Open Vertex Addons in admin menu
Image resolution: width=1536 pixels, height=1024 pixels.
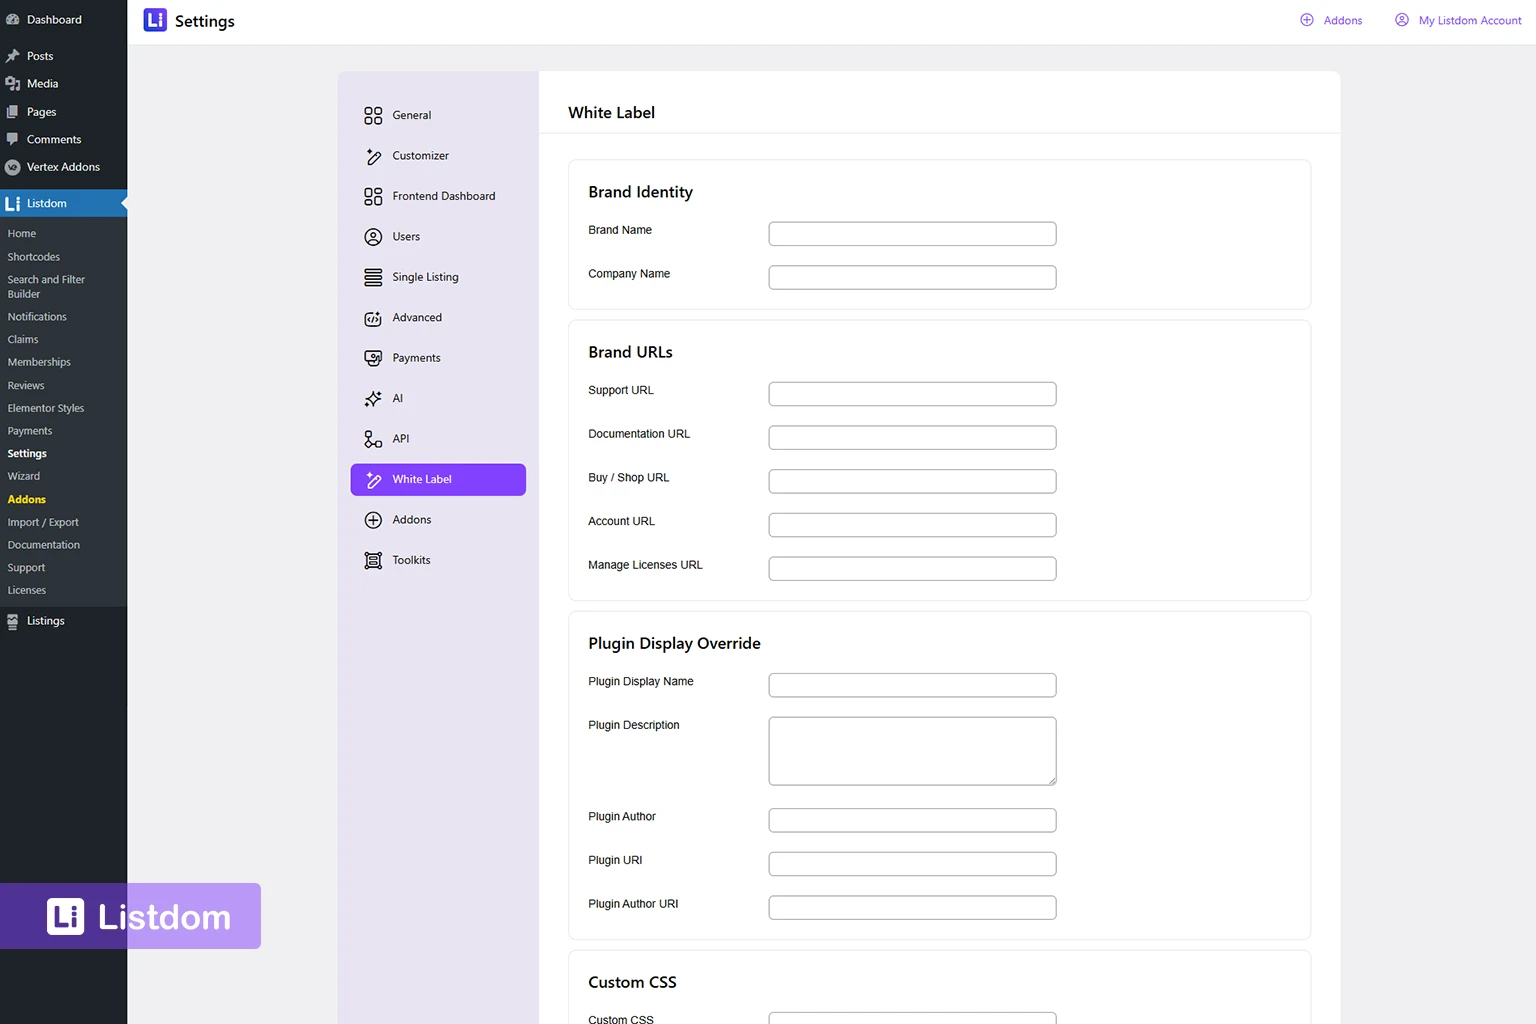tap(63, 167)
